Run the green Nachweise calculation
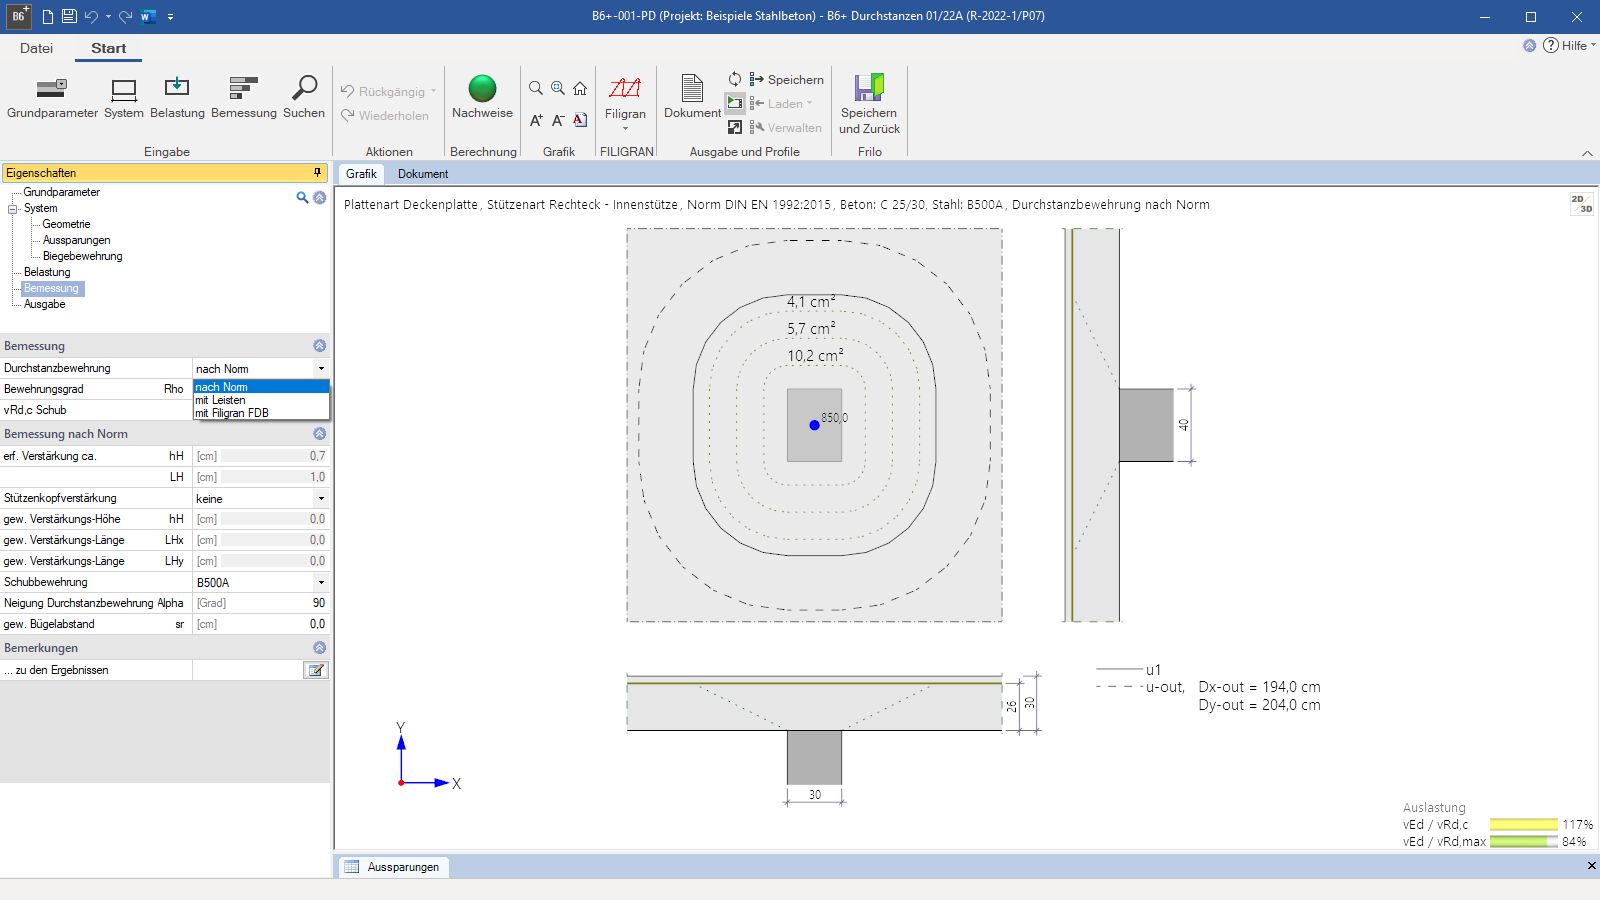The width and height of the screenshot is (1600, 900). [482, 98]
